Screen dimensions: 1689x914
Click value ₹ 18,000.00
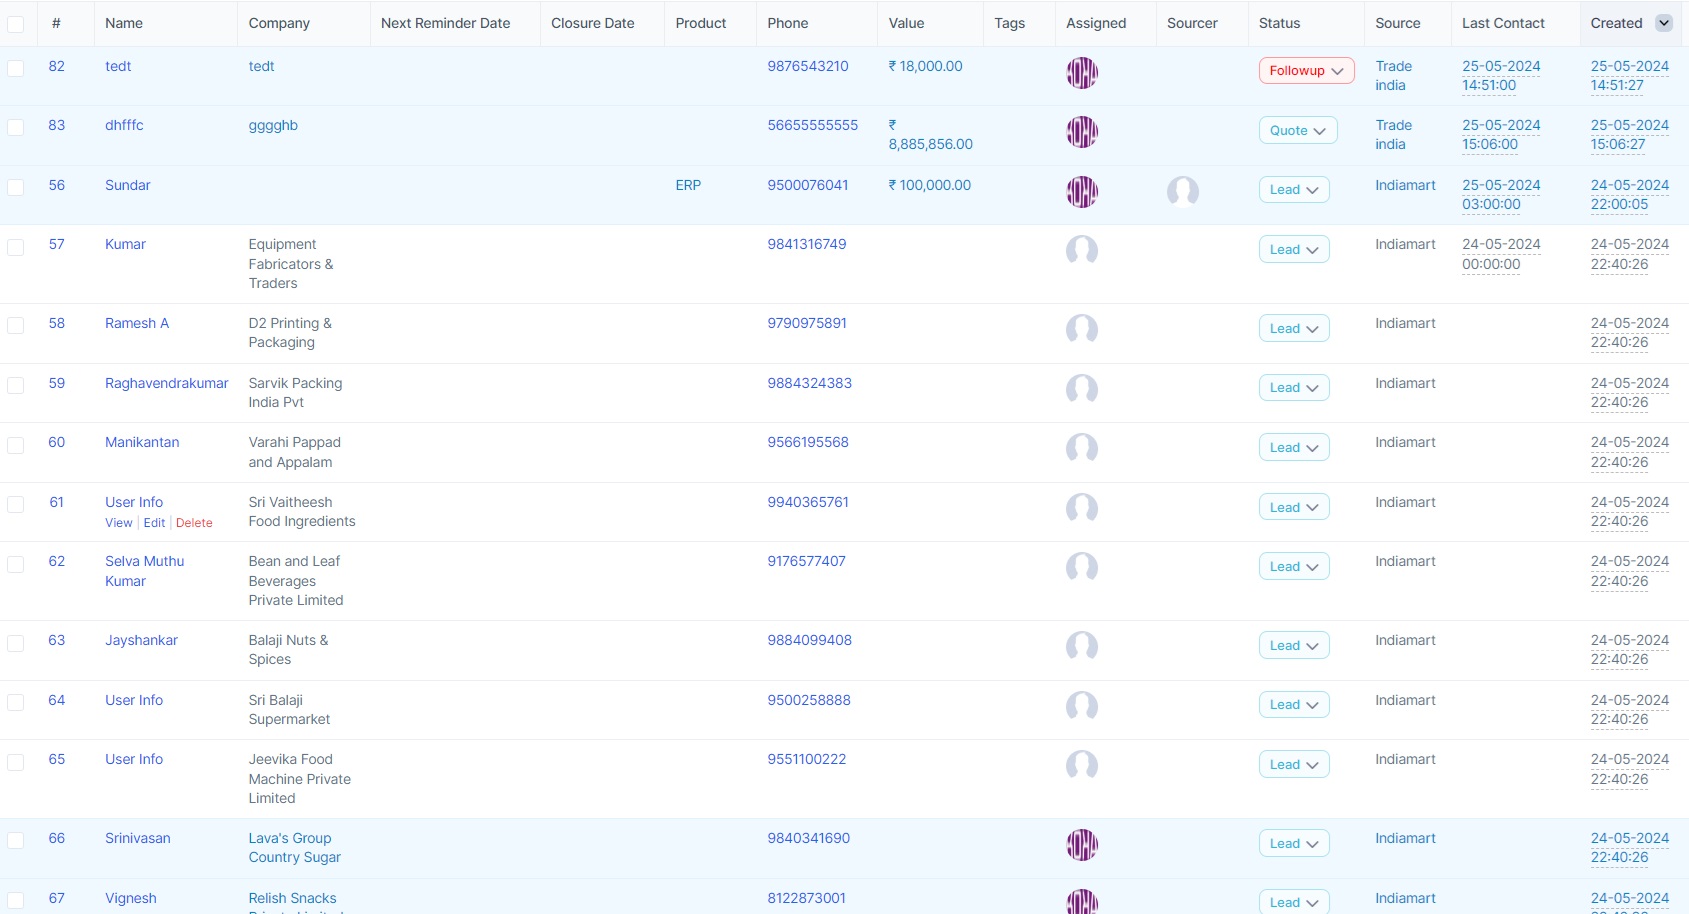pos(926,66)
